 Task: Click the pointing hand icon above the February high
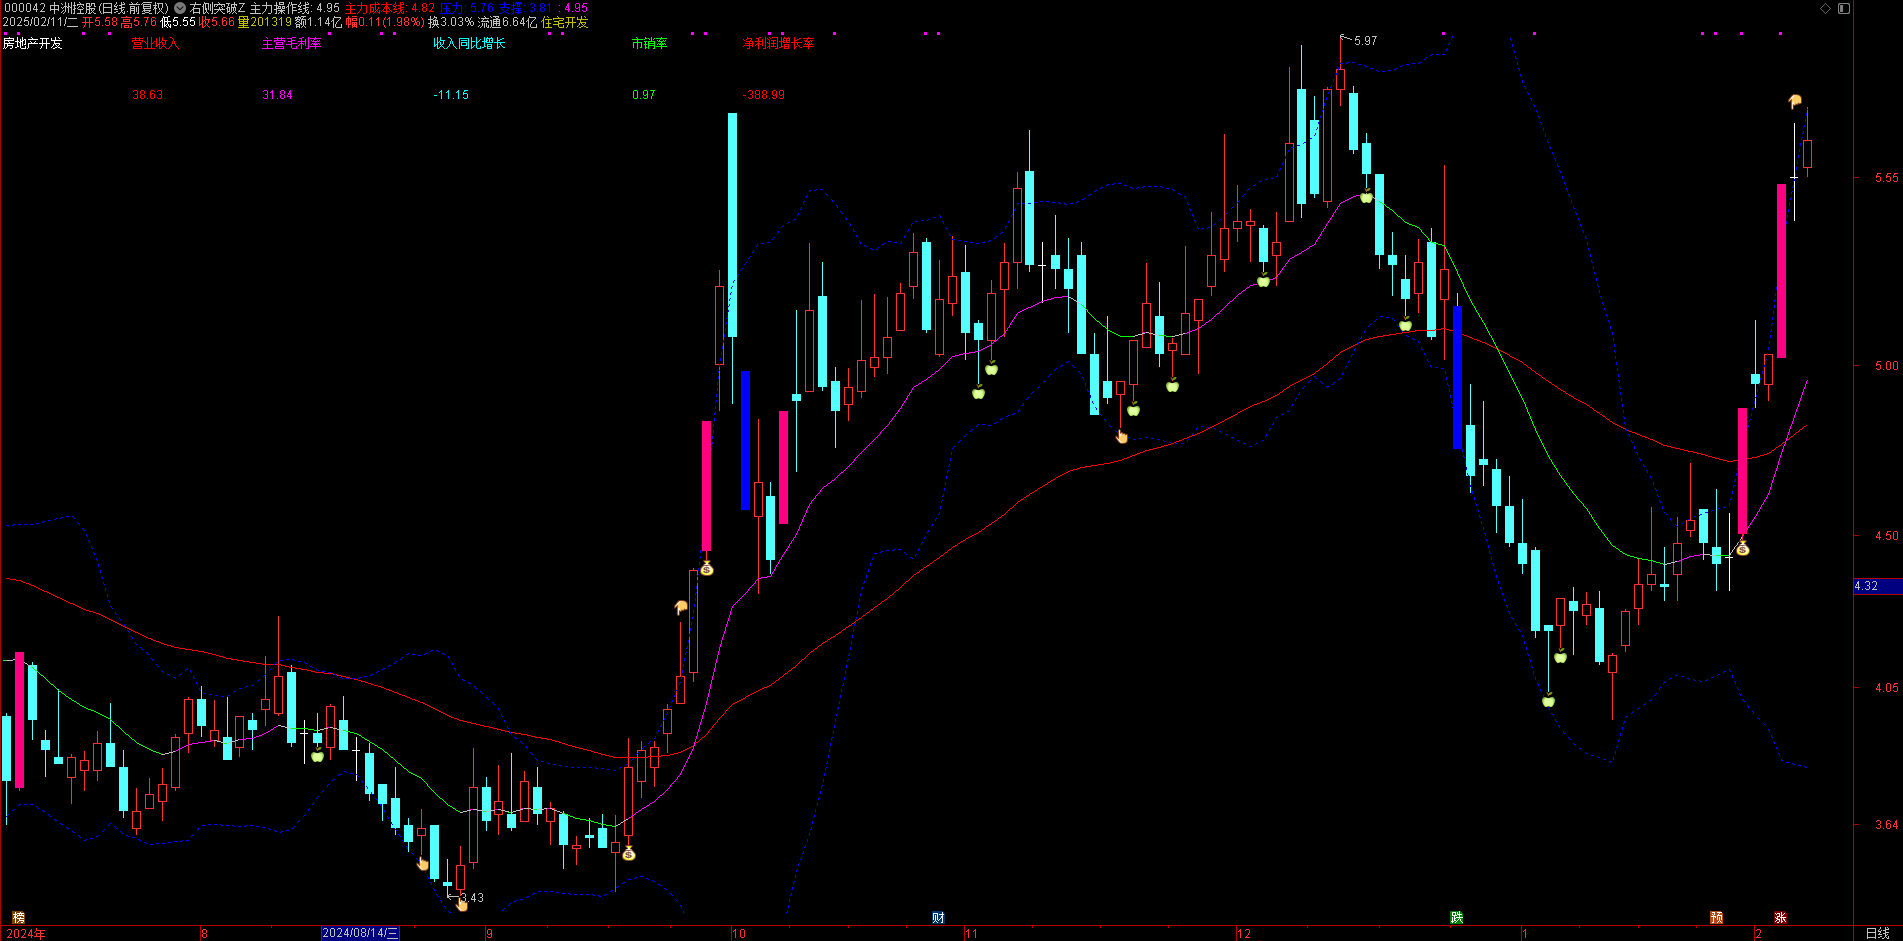(1795, 101)
